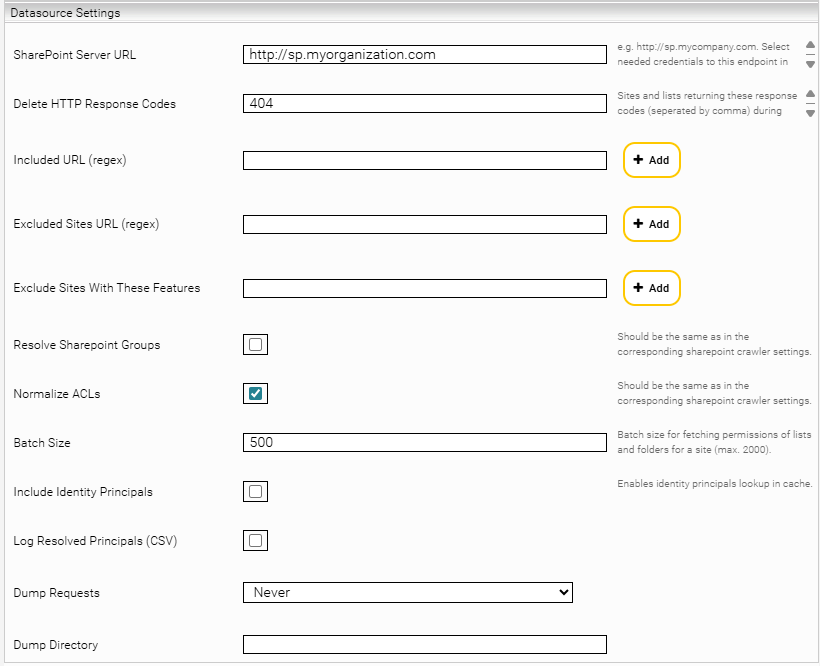Focus the Exclude Sites With These Features field
820x666 pixels.
pos(424,289)
